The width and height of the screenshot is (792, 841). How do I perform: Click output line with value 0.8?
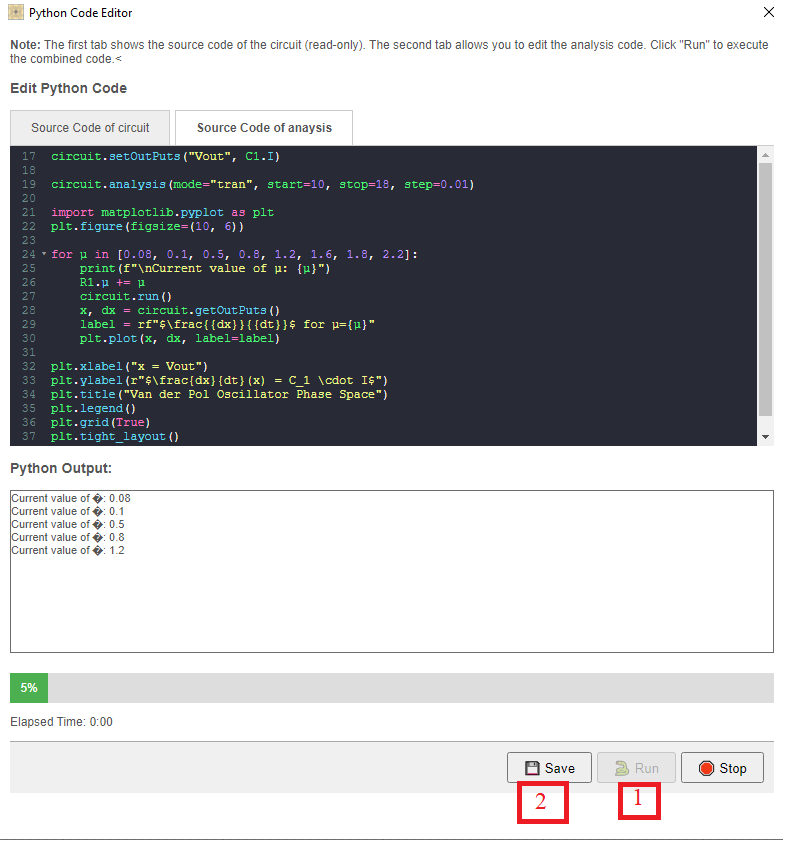pyautogui.click(x=68, y=537)
